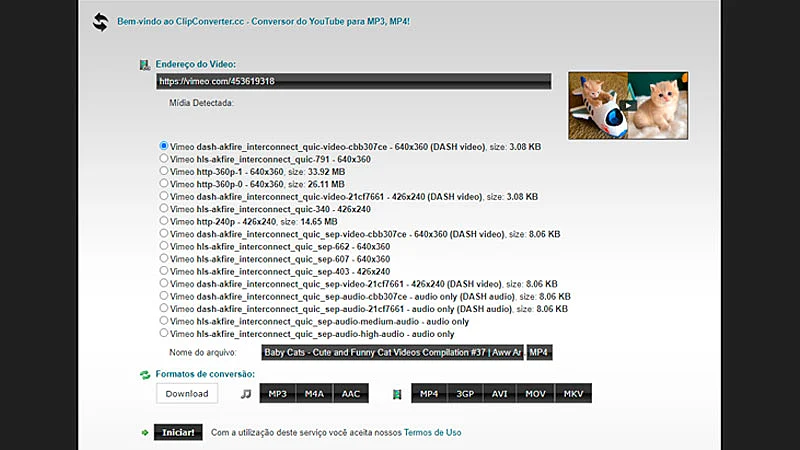This screenshot has width=800, height=450.
Task: Click the ClipConverter refresh arrows logo
Action: pyautogui.click(x=101, y=22)
